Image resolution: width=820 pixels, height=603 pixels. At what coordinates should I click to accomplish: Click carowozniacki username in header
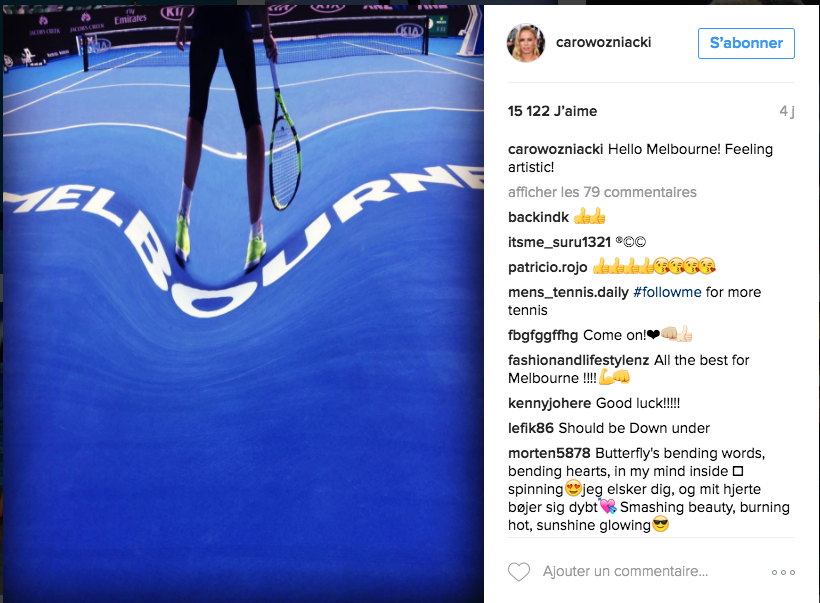603,42
